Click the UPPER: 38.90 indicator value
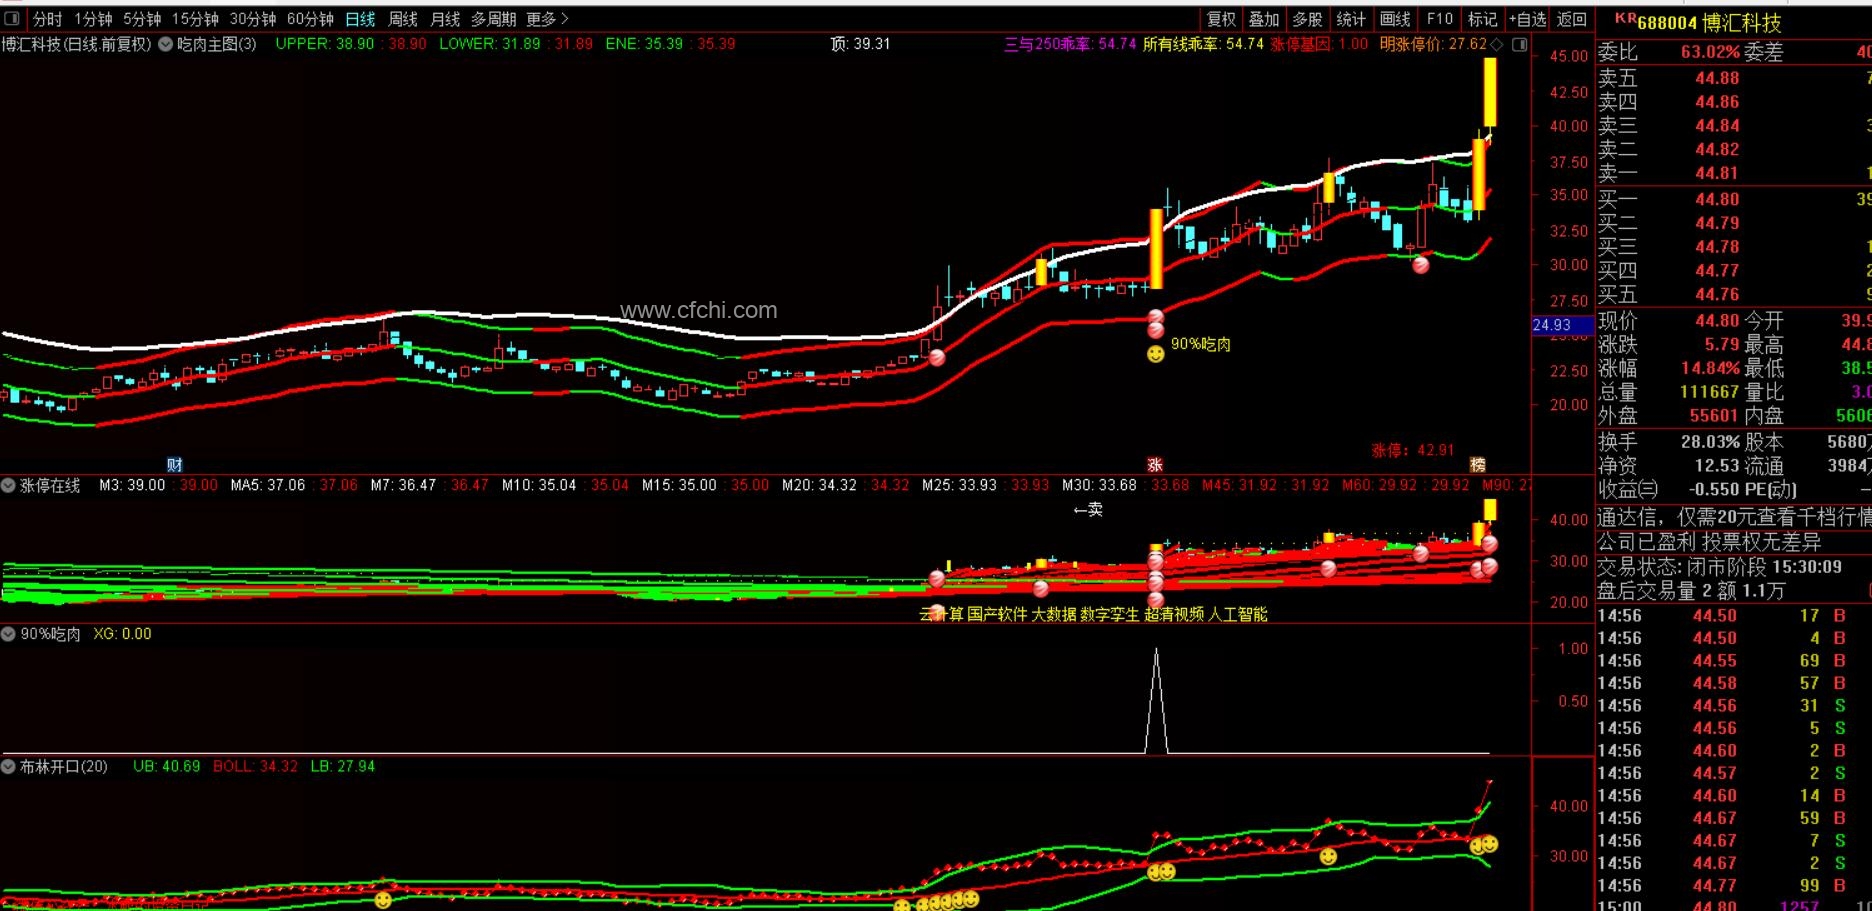Image resolution: width=1872 pixels, height=911 pixels. pyautogui.click(x=325, y=44)
